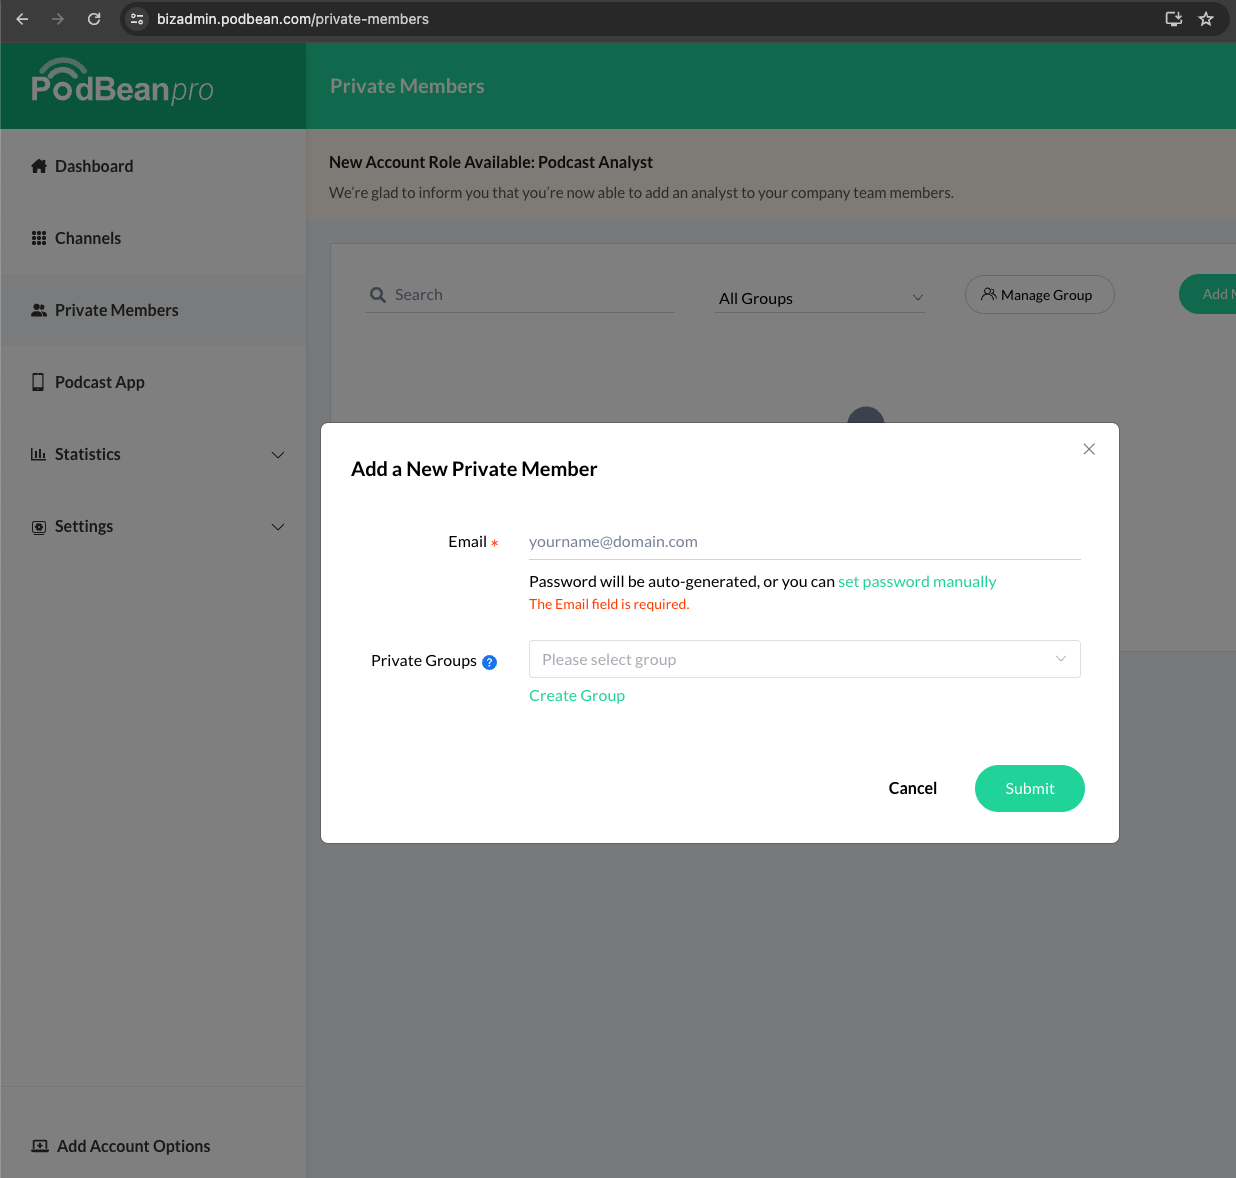1236x1178 pixels.
Task: Click the set password manually link
Action: (x=917, y=582)
